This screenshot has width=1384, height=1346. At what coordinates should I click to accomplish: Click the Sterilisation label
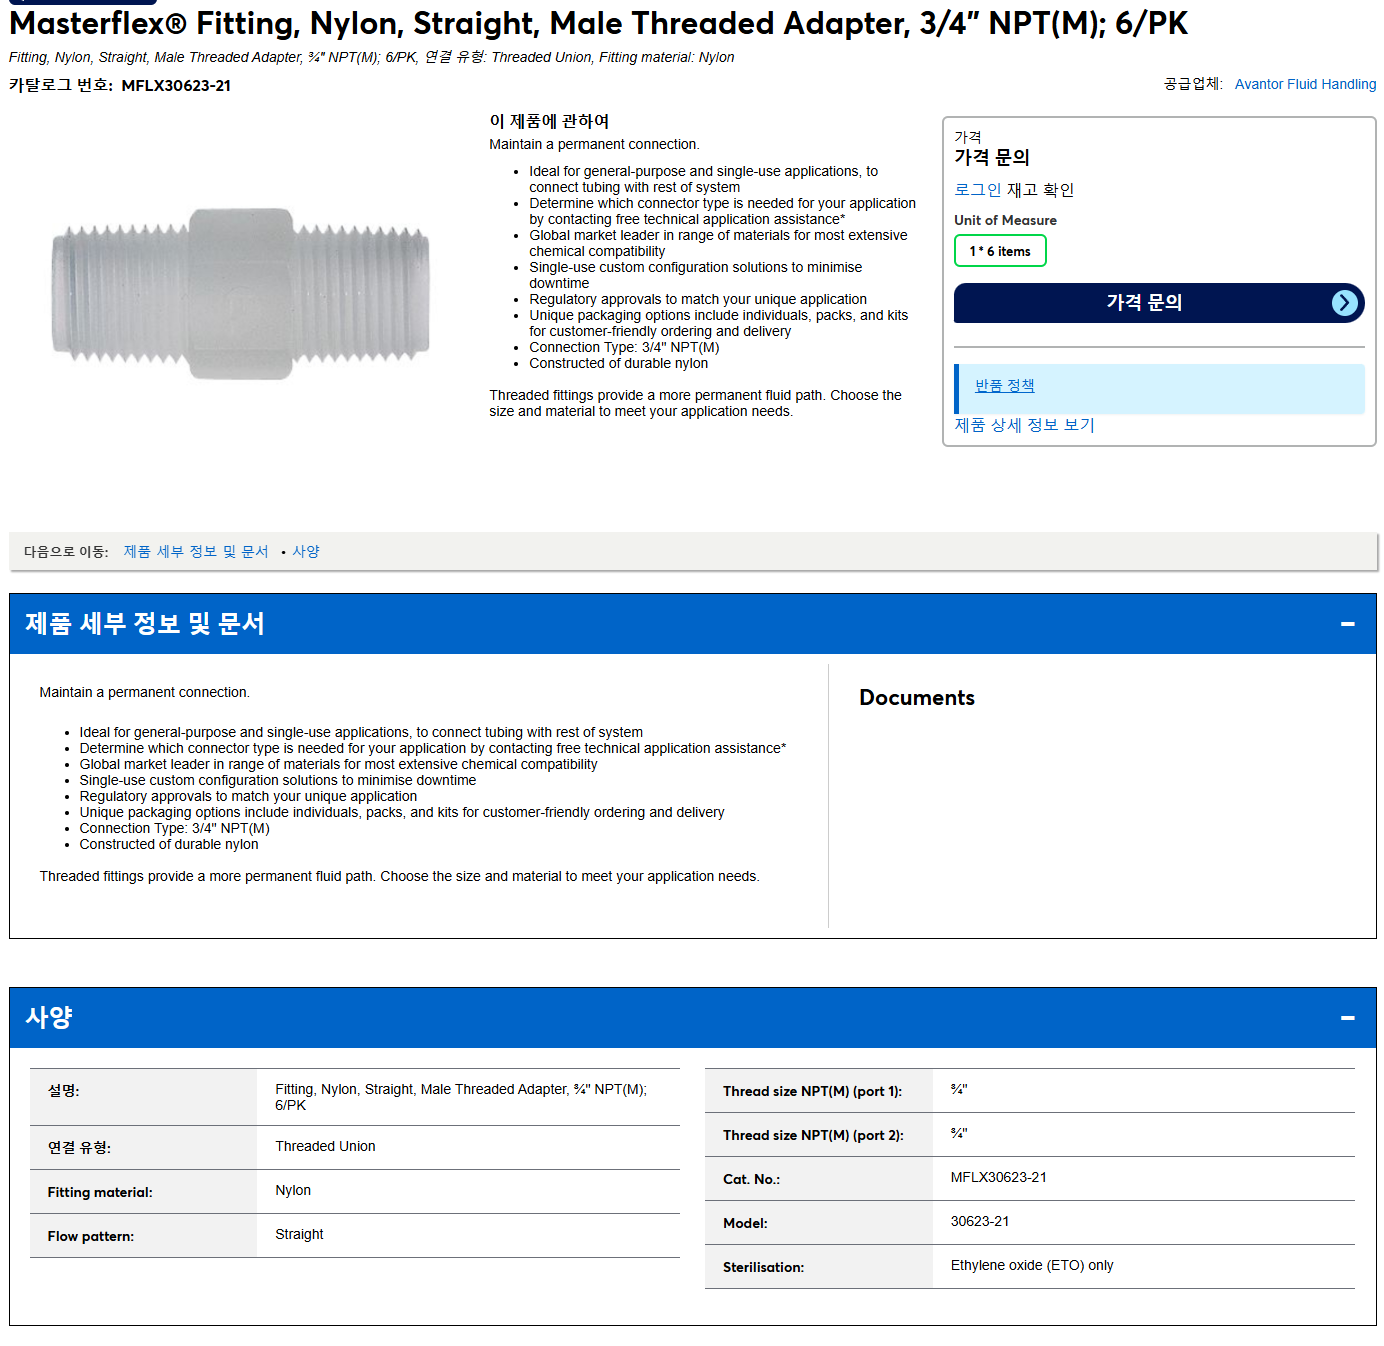coord(763,1267)
